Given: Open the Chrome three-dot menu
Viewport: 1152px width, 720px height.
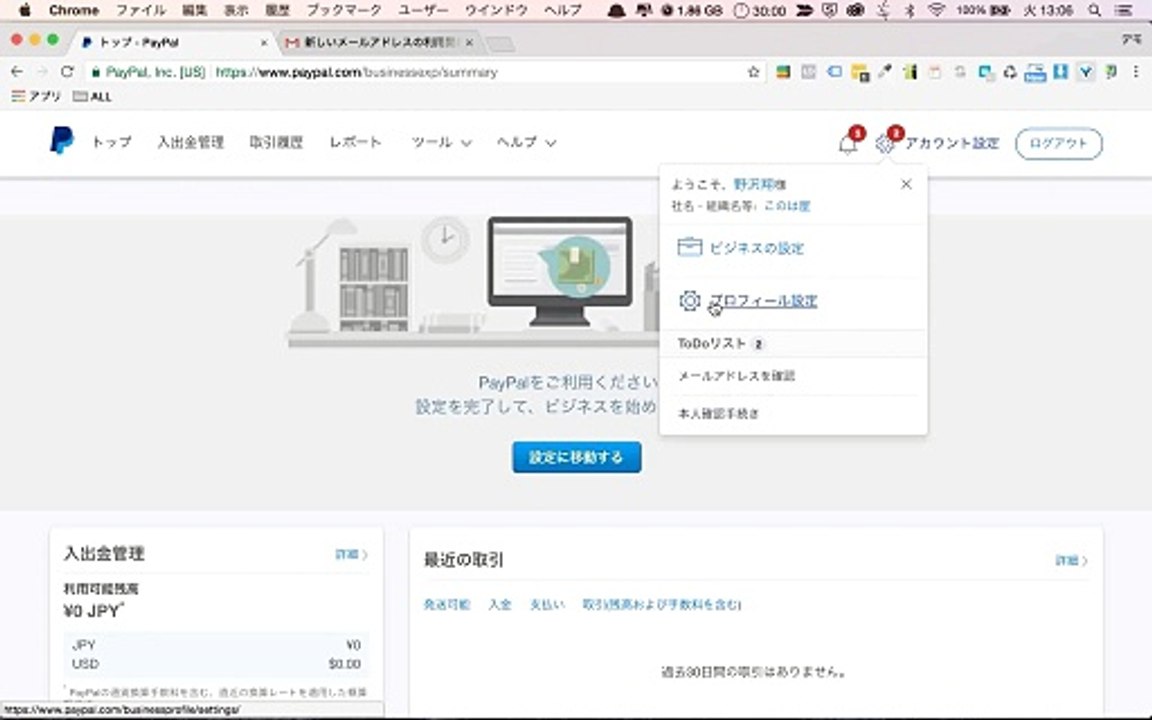Looking at the screenshot, I should (1136, 72).
